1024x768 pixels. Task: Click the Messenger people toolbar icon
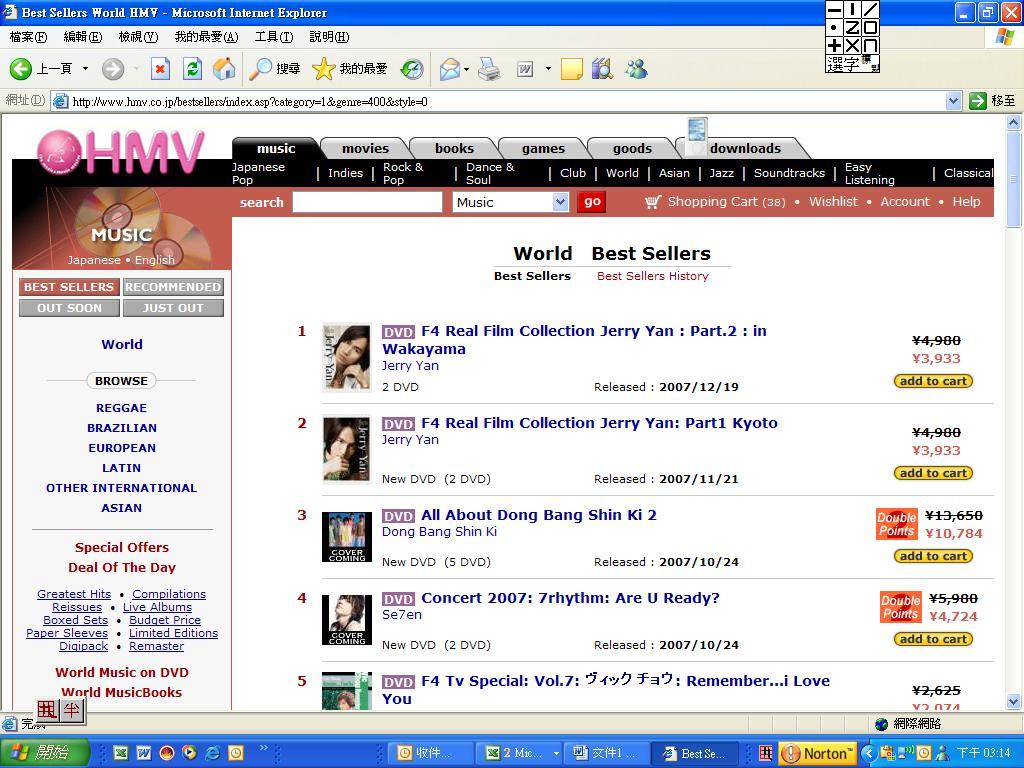636,69
